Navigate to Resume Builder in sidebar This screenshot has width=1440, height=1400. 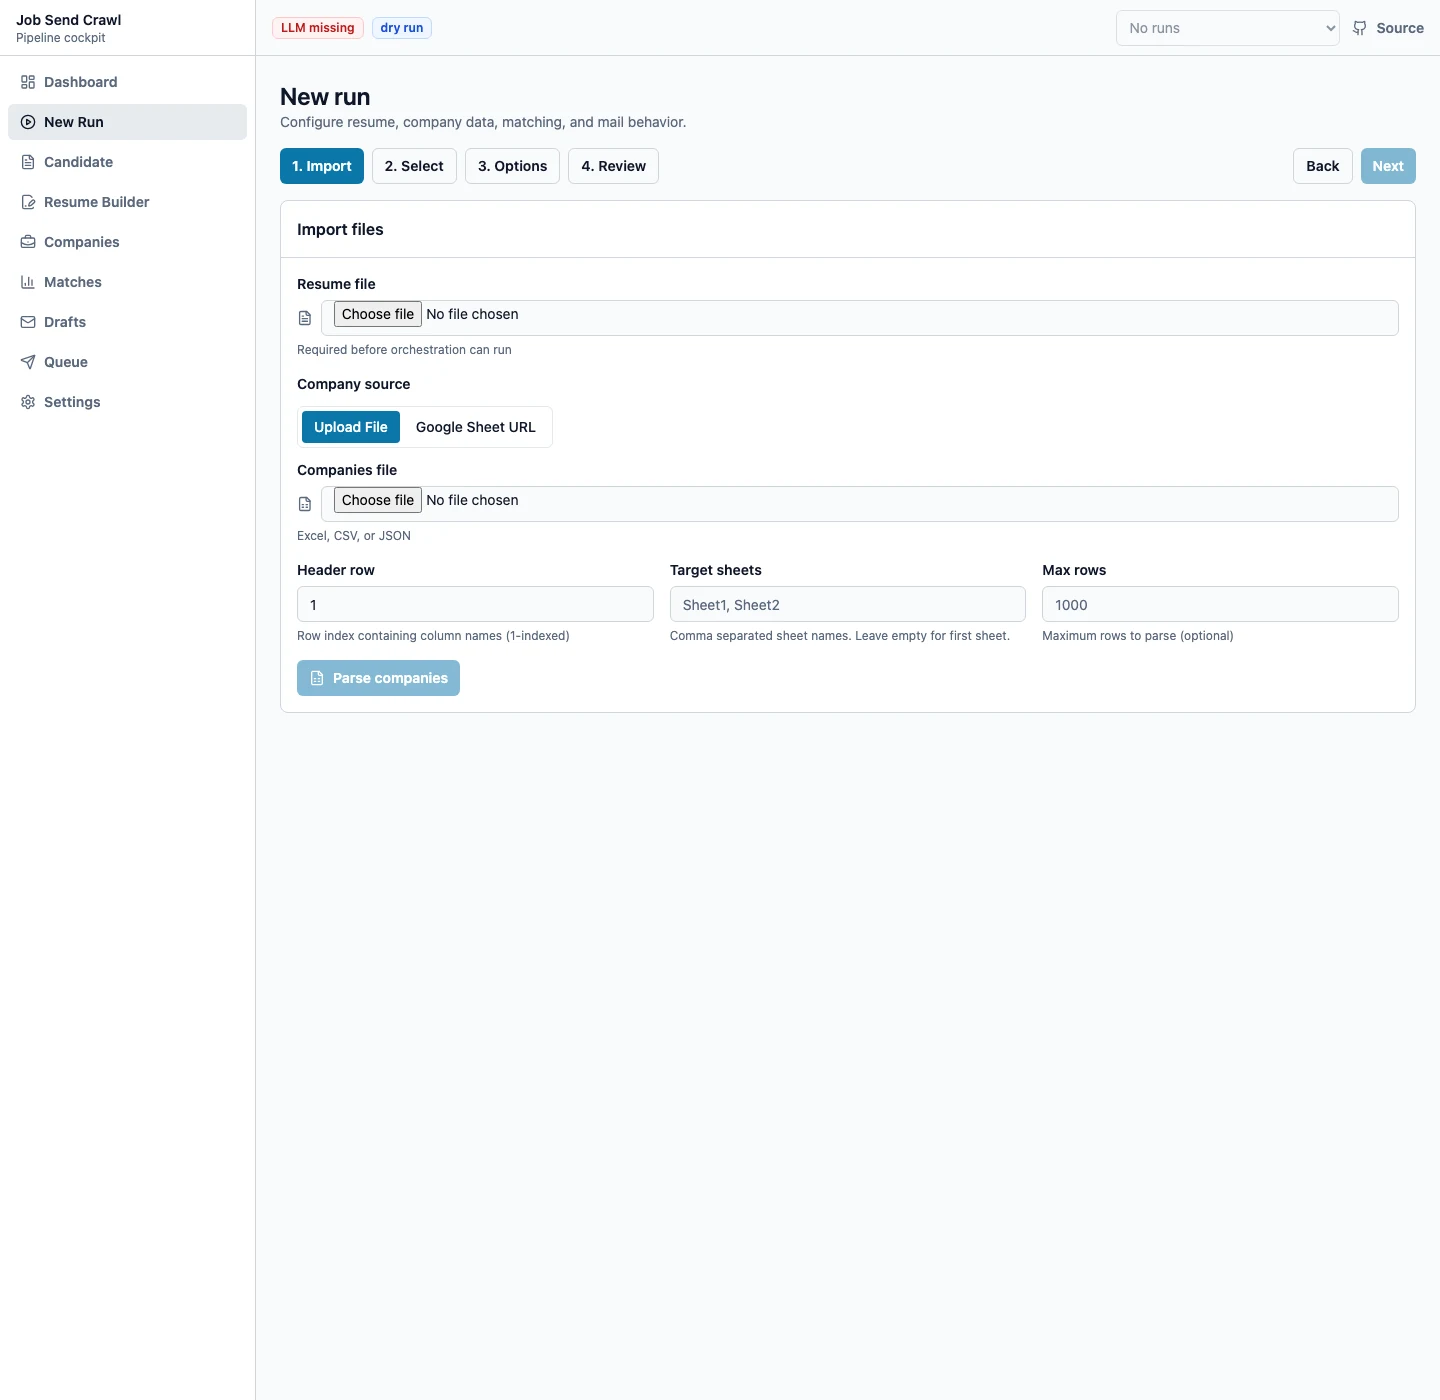pyautogui.click(x=127, y=202)
